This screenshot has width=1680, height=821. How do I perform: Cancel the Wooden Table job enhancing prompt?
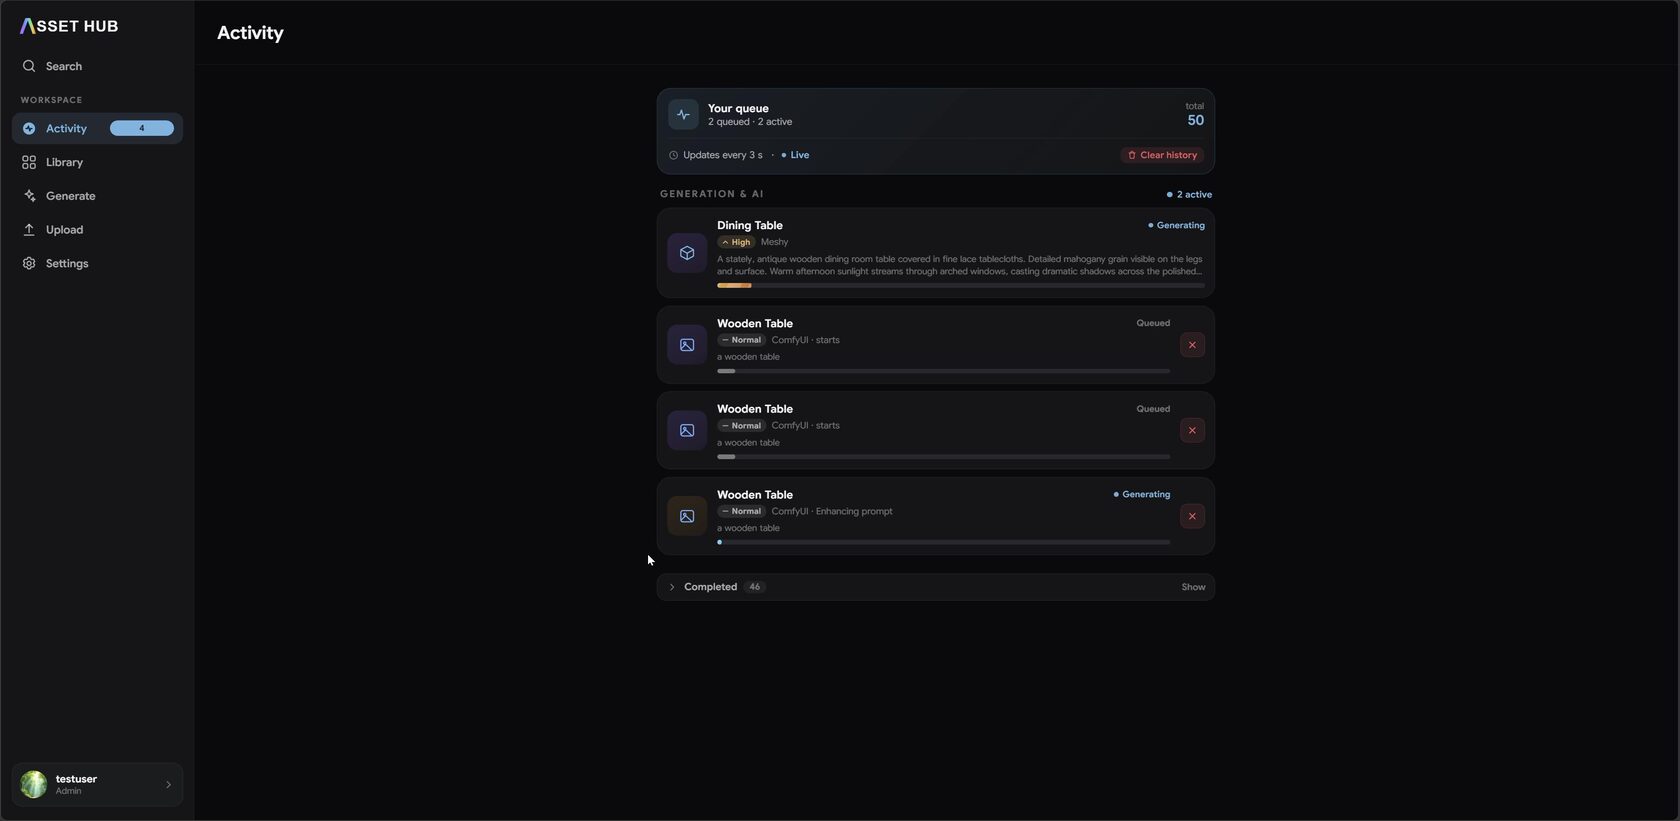coord(1192,516)
